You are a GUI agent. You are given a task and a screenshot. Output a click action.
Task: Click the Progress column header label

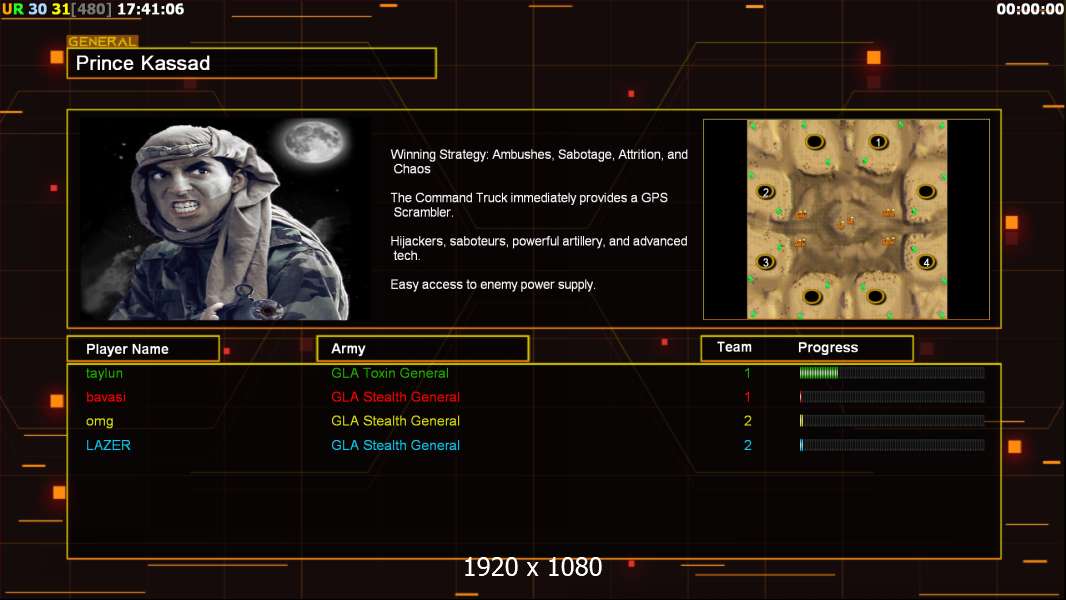[x=827, y=347]
